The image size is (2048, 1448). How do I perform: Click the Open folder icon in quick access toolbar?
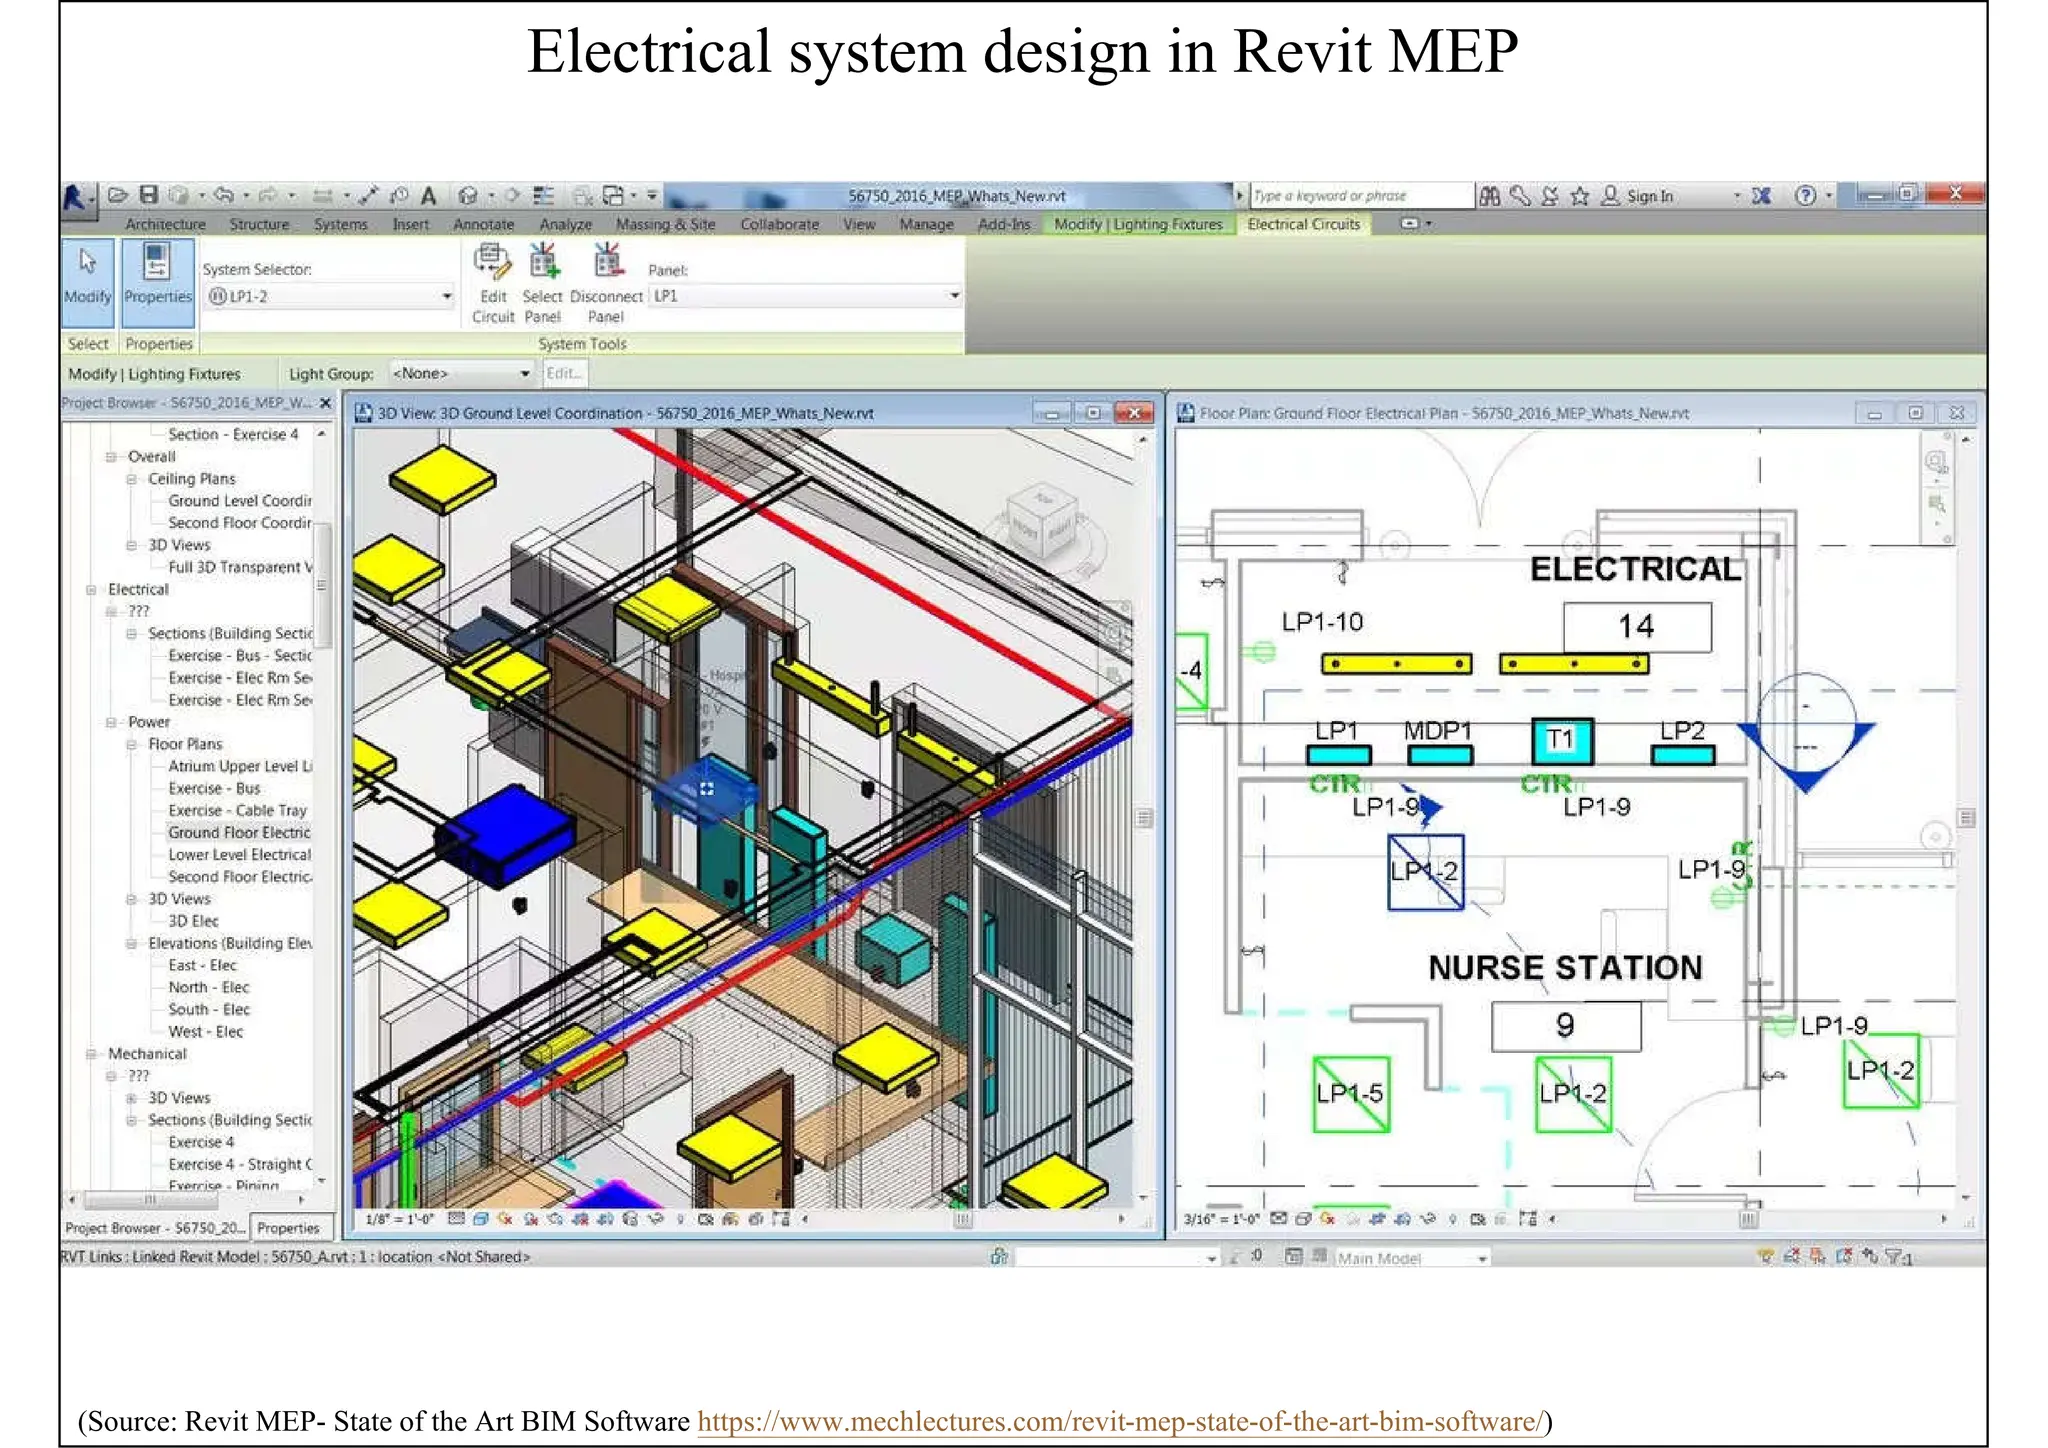pyautogui.click(x=118, y=195)
